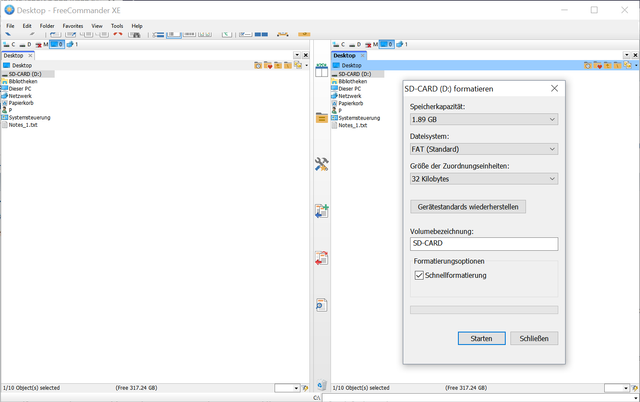Click the Schließen button
The height and width of the screenshot is (402, 640).
point(534,338)
